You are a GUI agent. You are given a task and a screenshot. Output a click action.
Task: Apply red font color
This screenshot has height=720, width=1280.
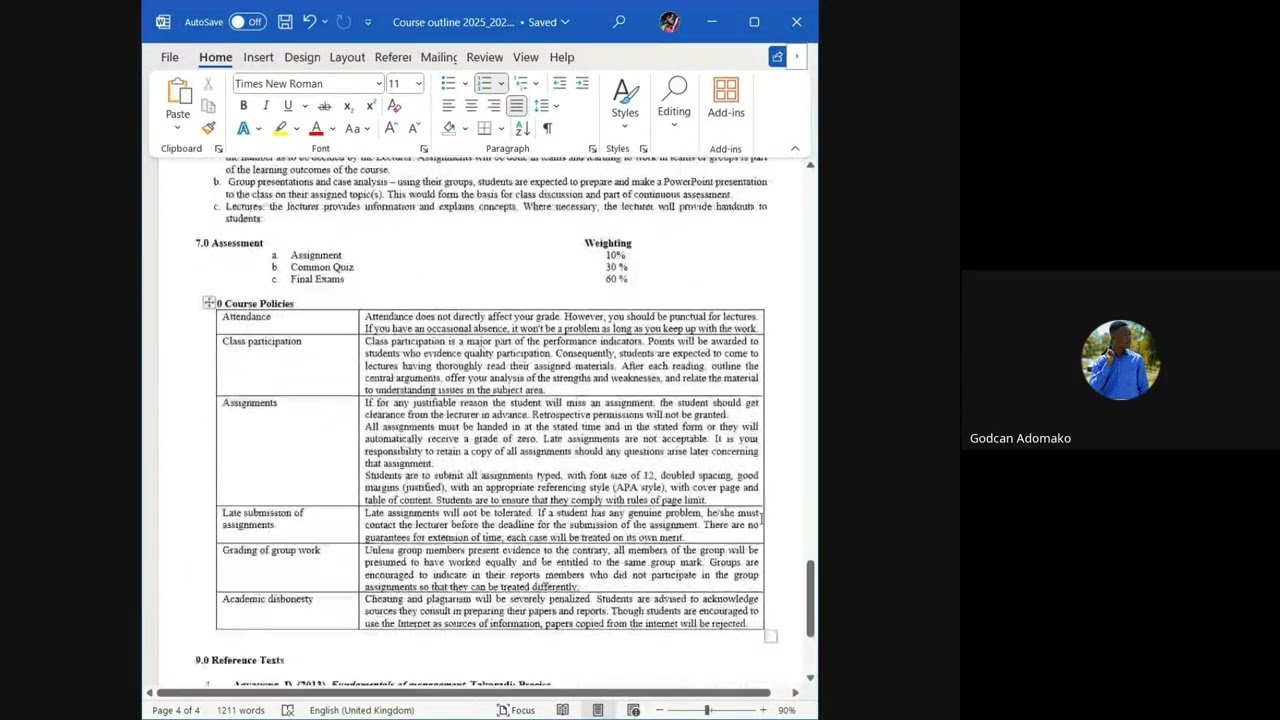316,128
